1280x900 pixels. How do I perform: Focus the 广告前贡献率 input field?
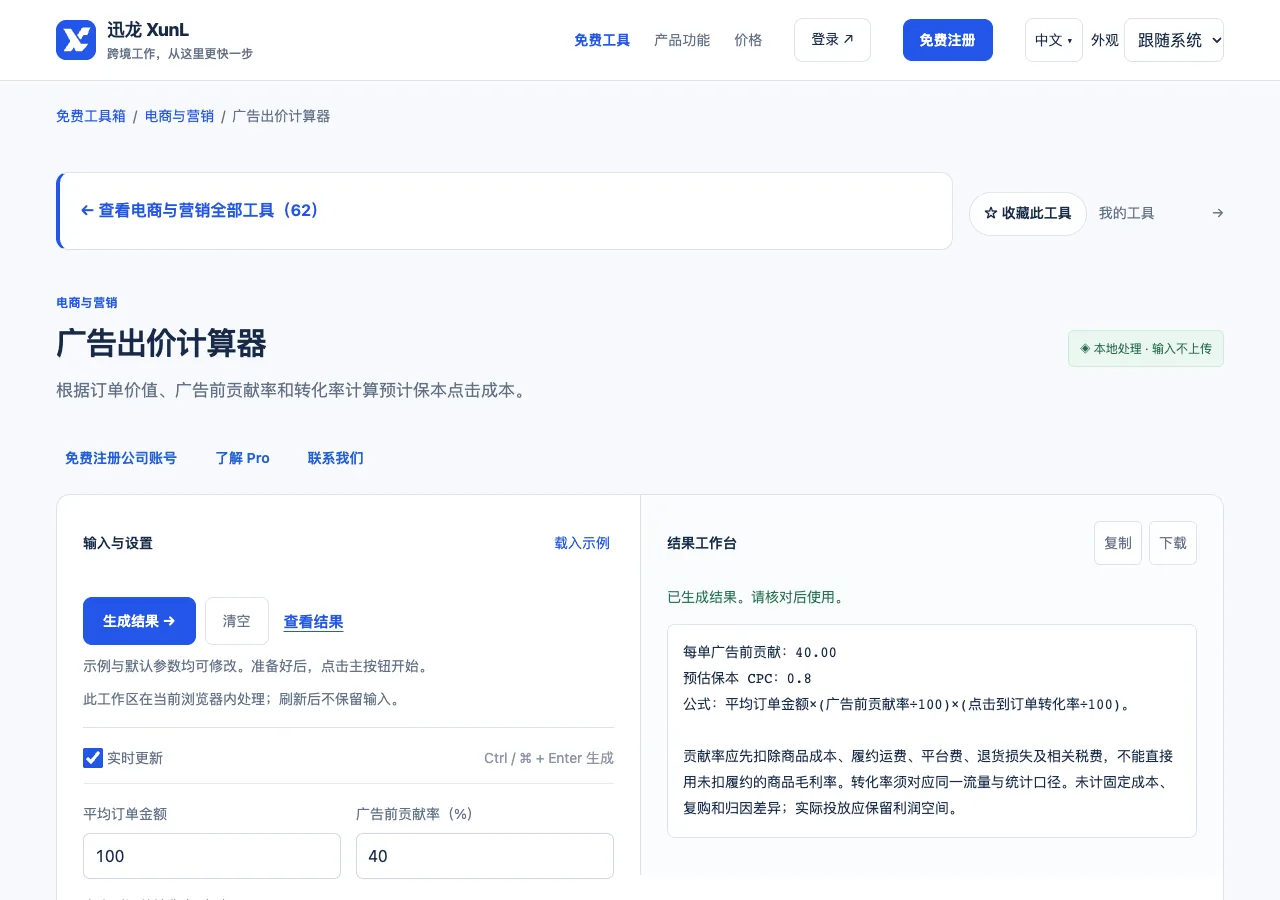pyautogui.click(x=485, y=856)
